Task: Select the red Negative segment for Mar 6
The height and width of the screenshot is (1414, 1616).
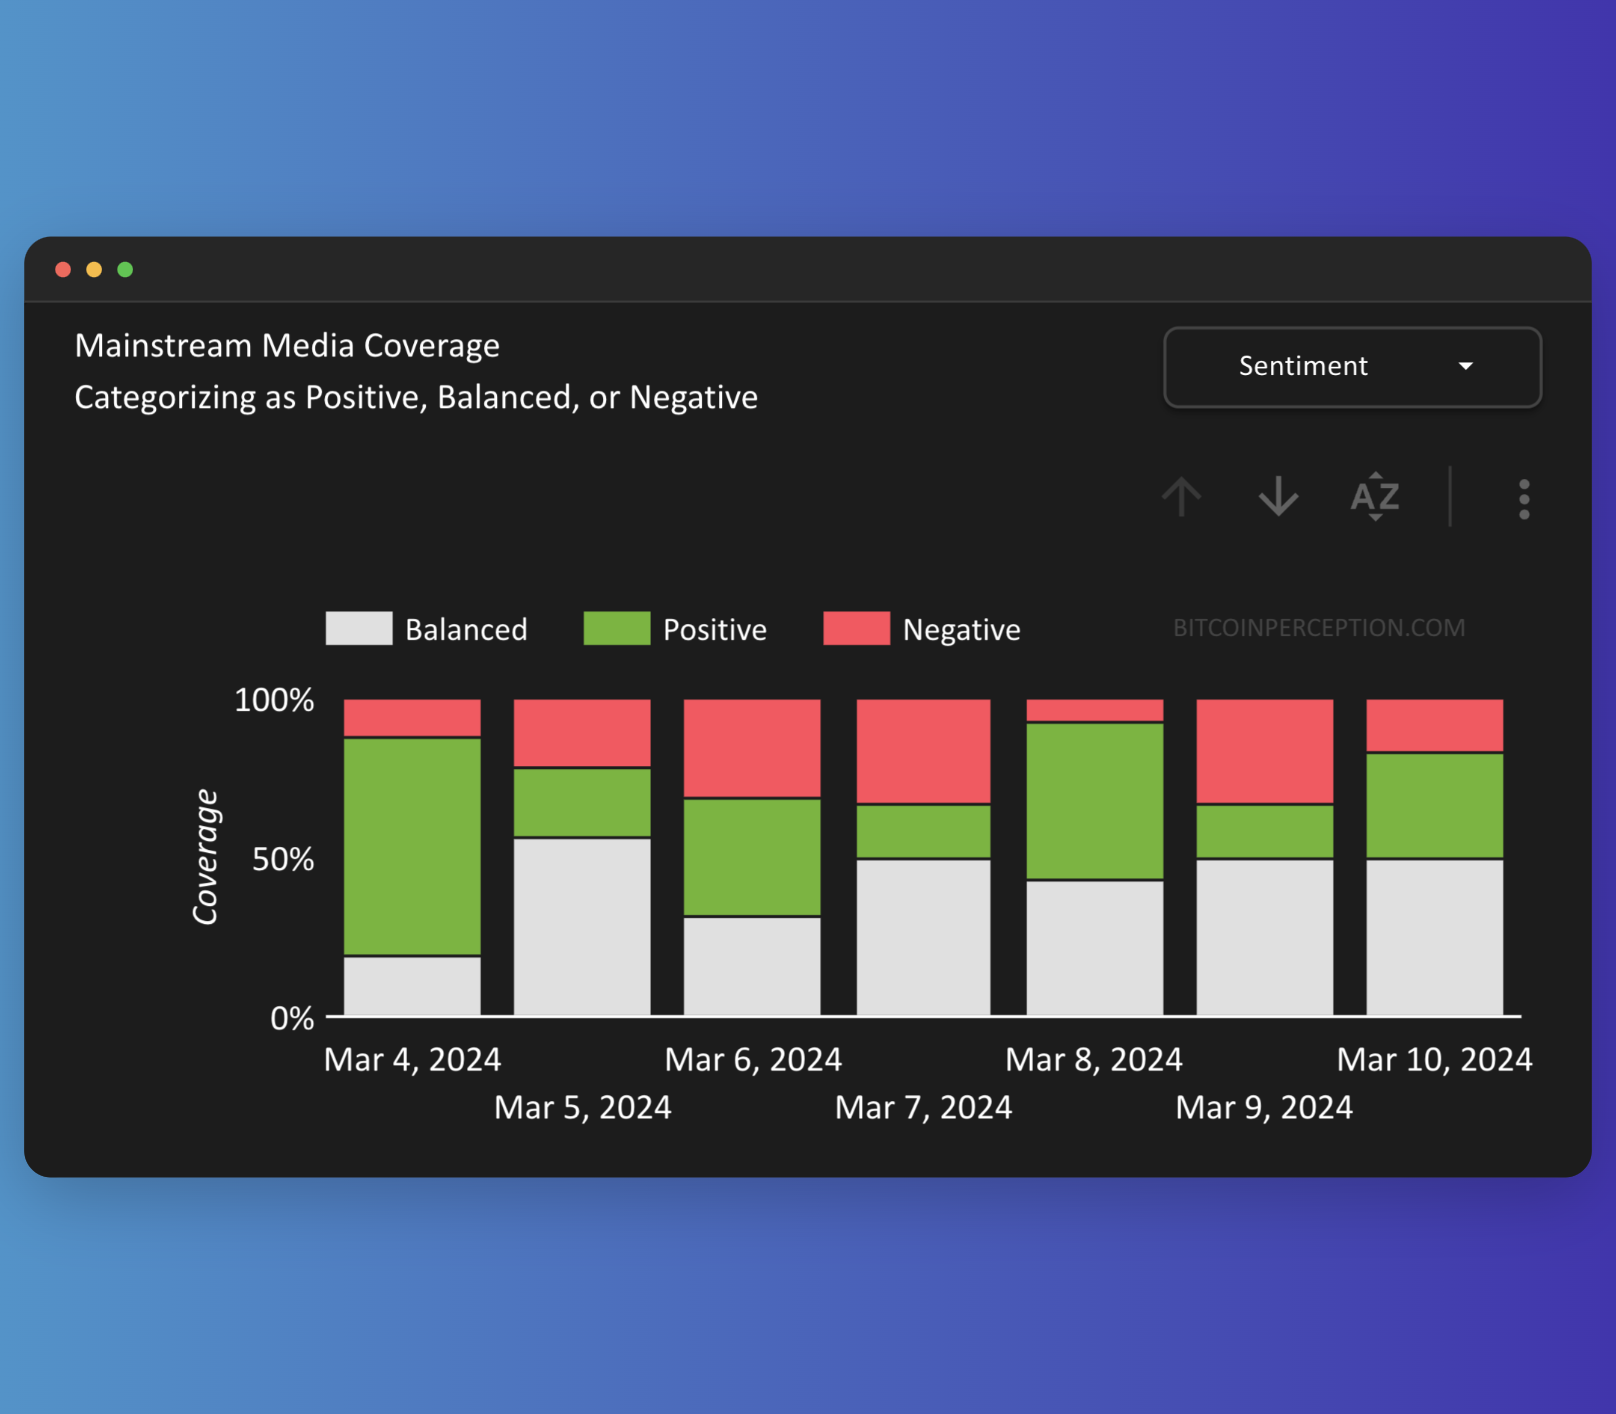Action: point(752,748)
